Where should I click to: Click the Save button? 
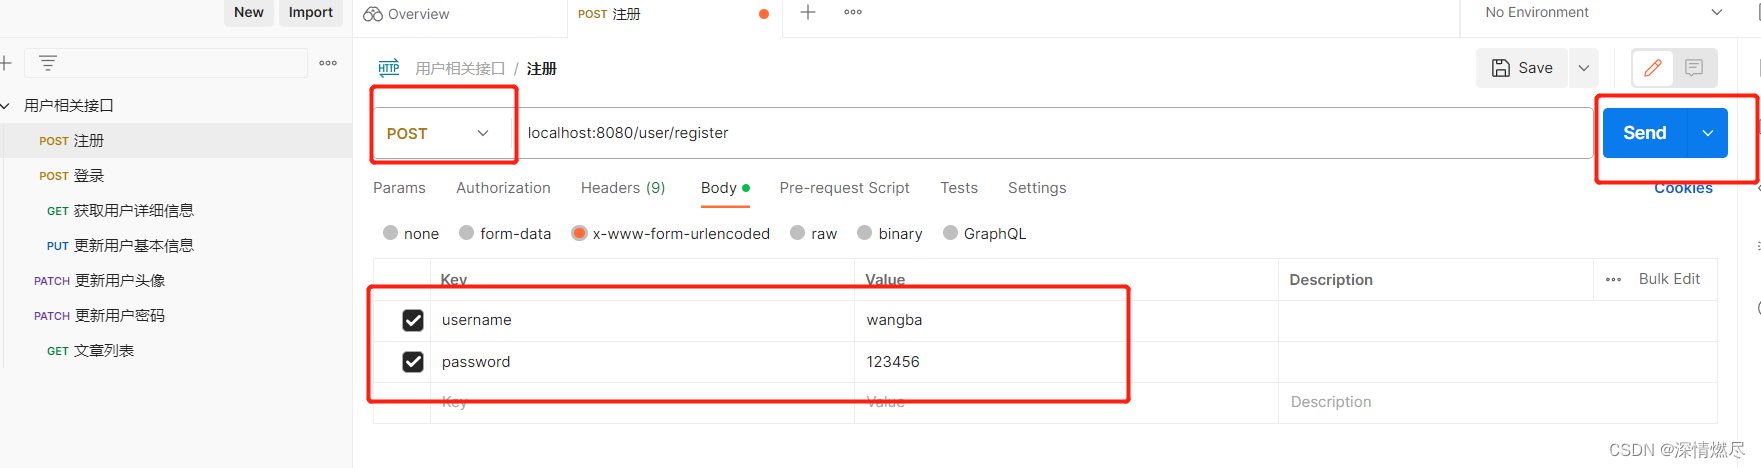pos(1522,68)
